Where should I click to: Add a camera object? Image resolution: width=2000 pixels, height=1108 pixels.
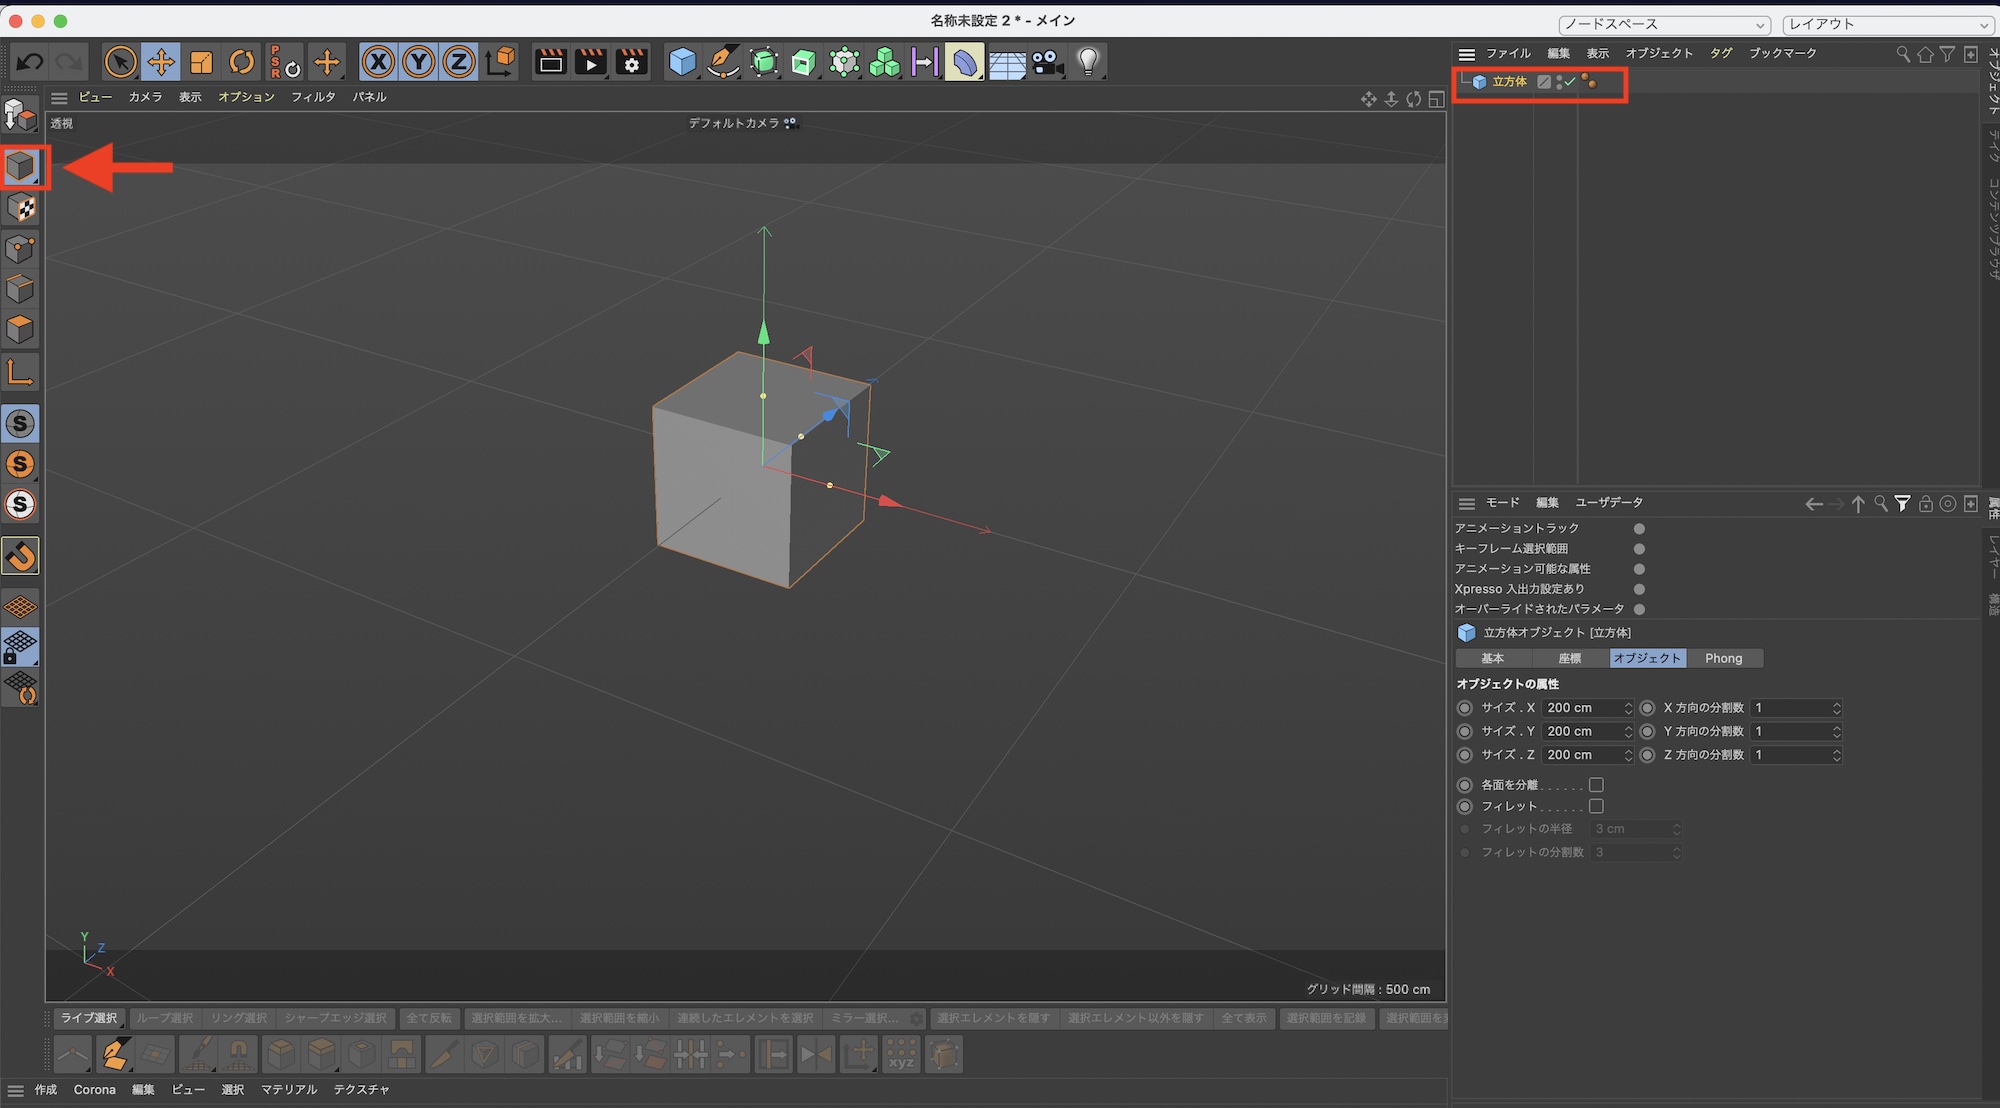pyautogui.click(x=1047, y=62)
